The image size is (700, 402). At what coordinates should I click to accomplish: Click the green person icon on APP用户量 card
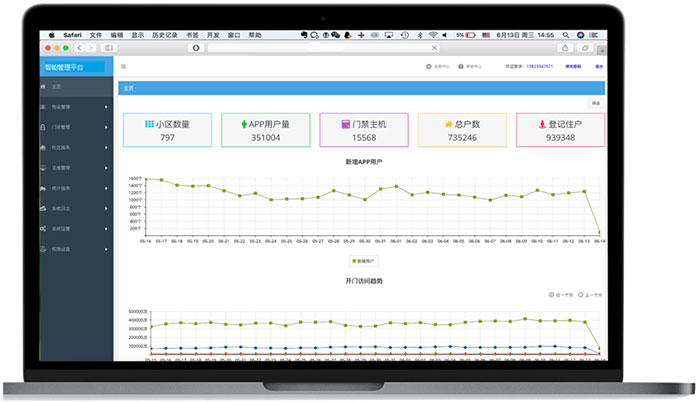[245, 124]
